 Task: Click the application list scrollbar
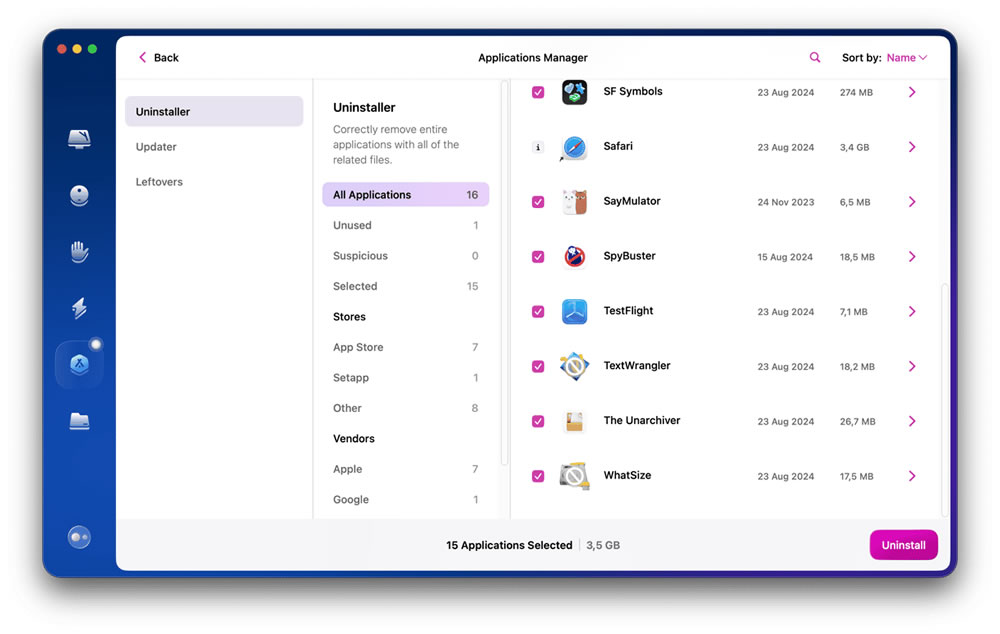click(945, 399)
